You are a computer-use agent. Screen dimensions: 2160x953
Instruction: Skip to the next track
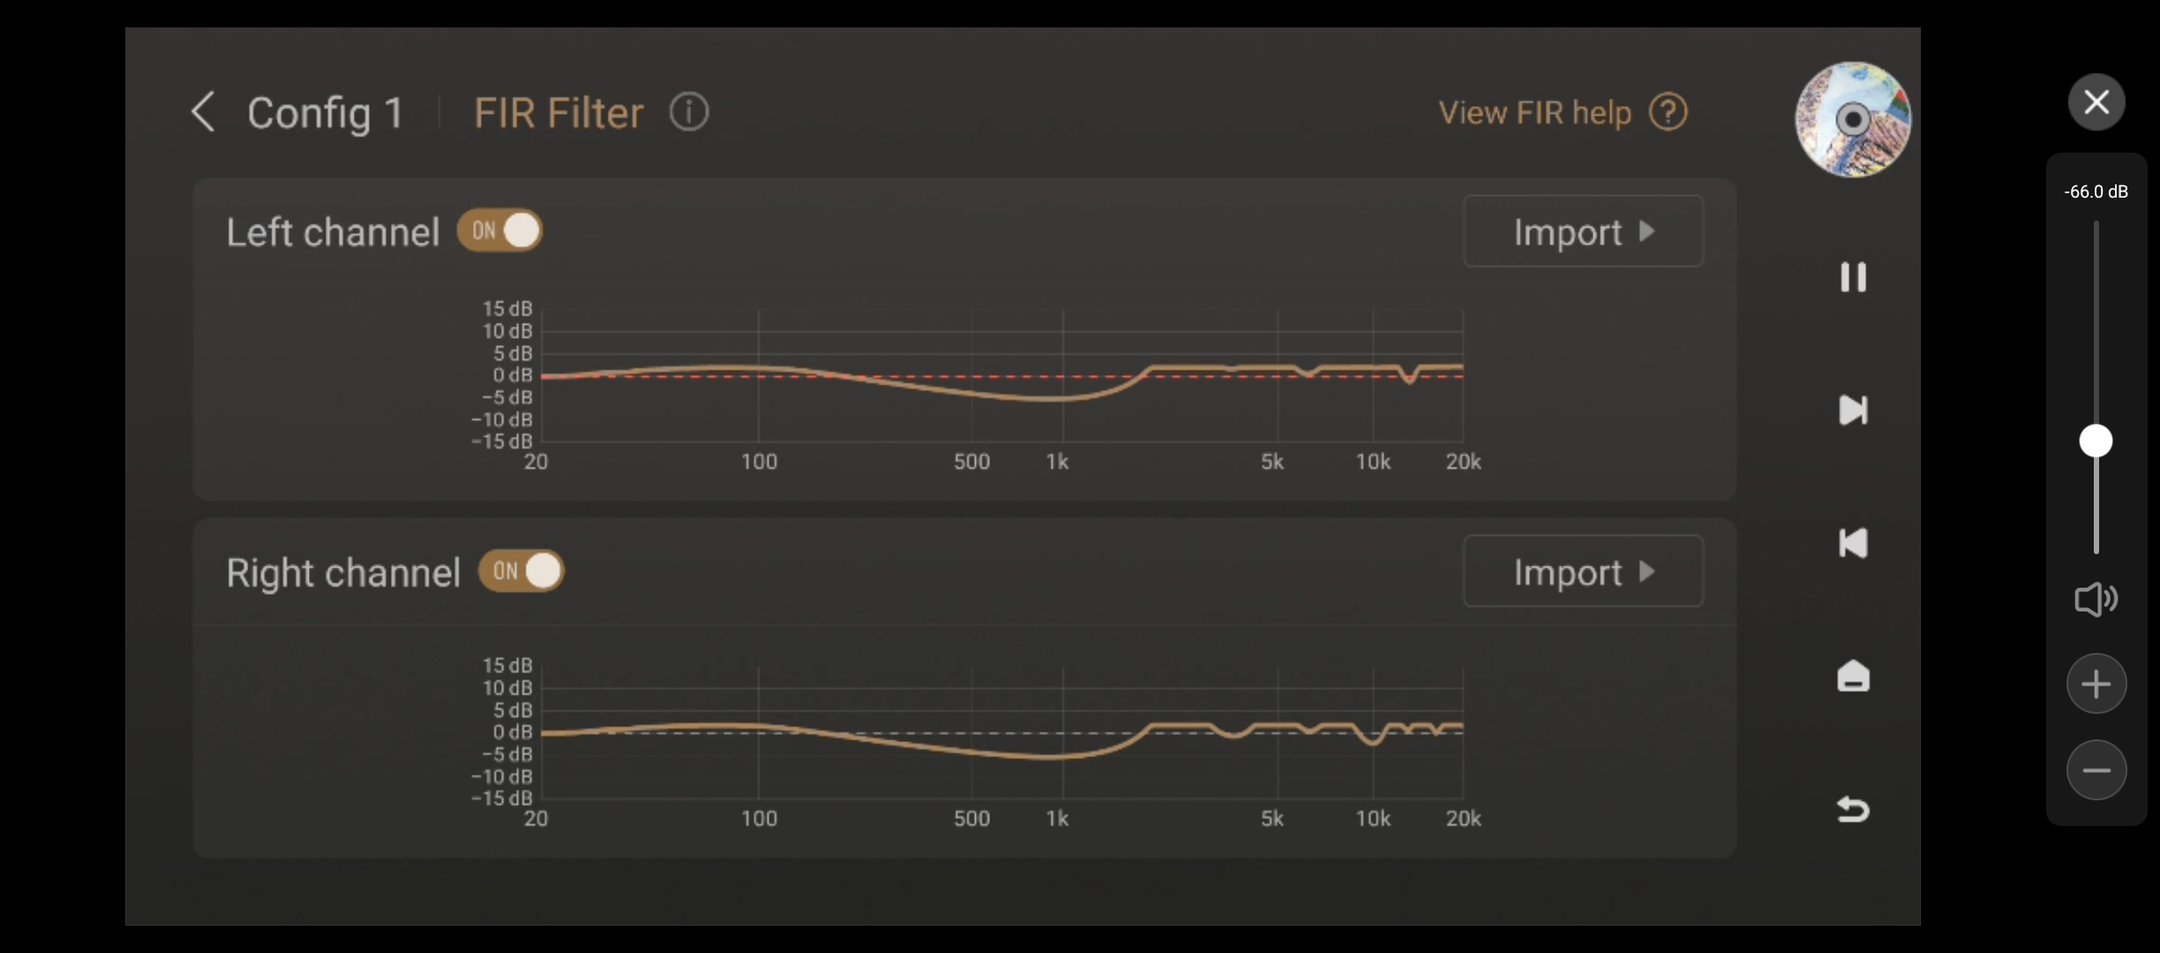1853,410
